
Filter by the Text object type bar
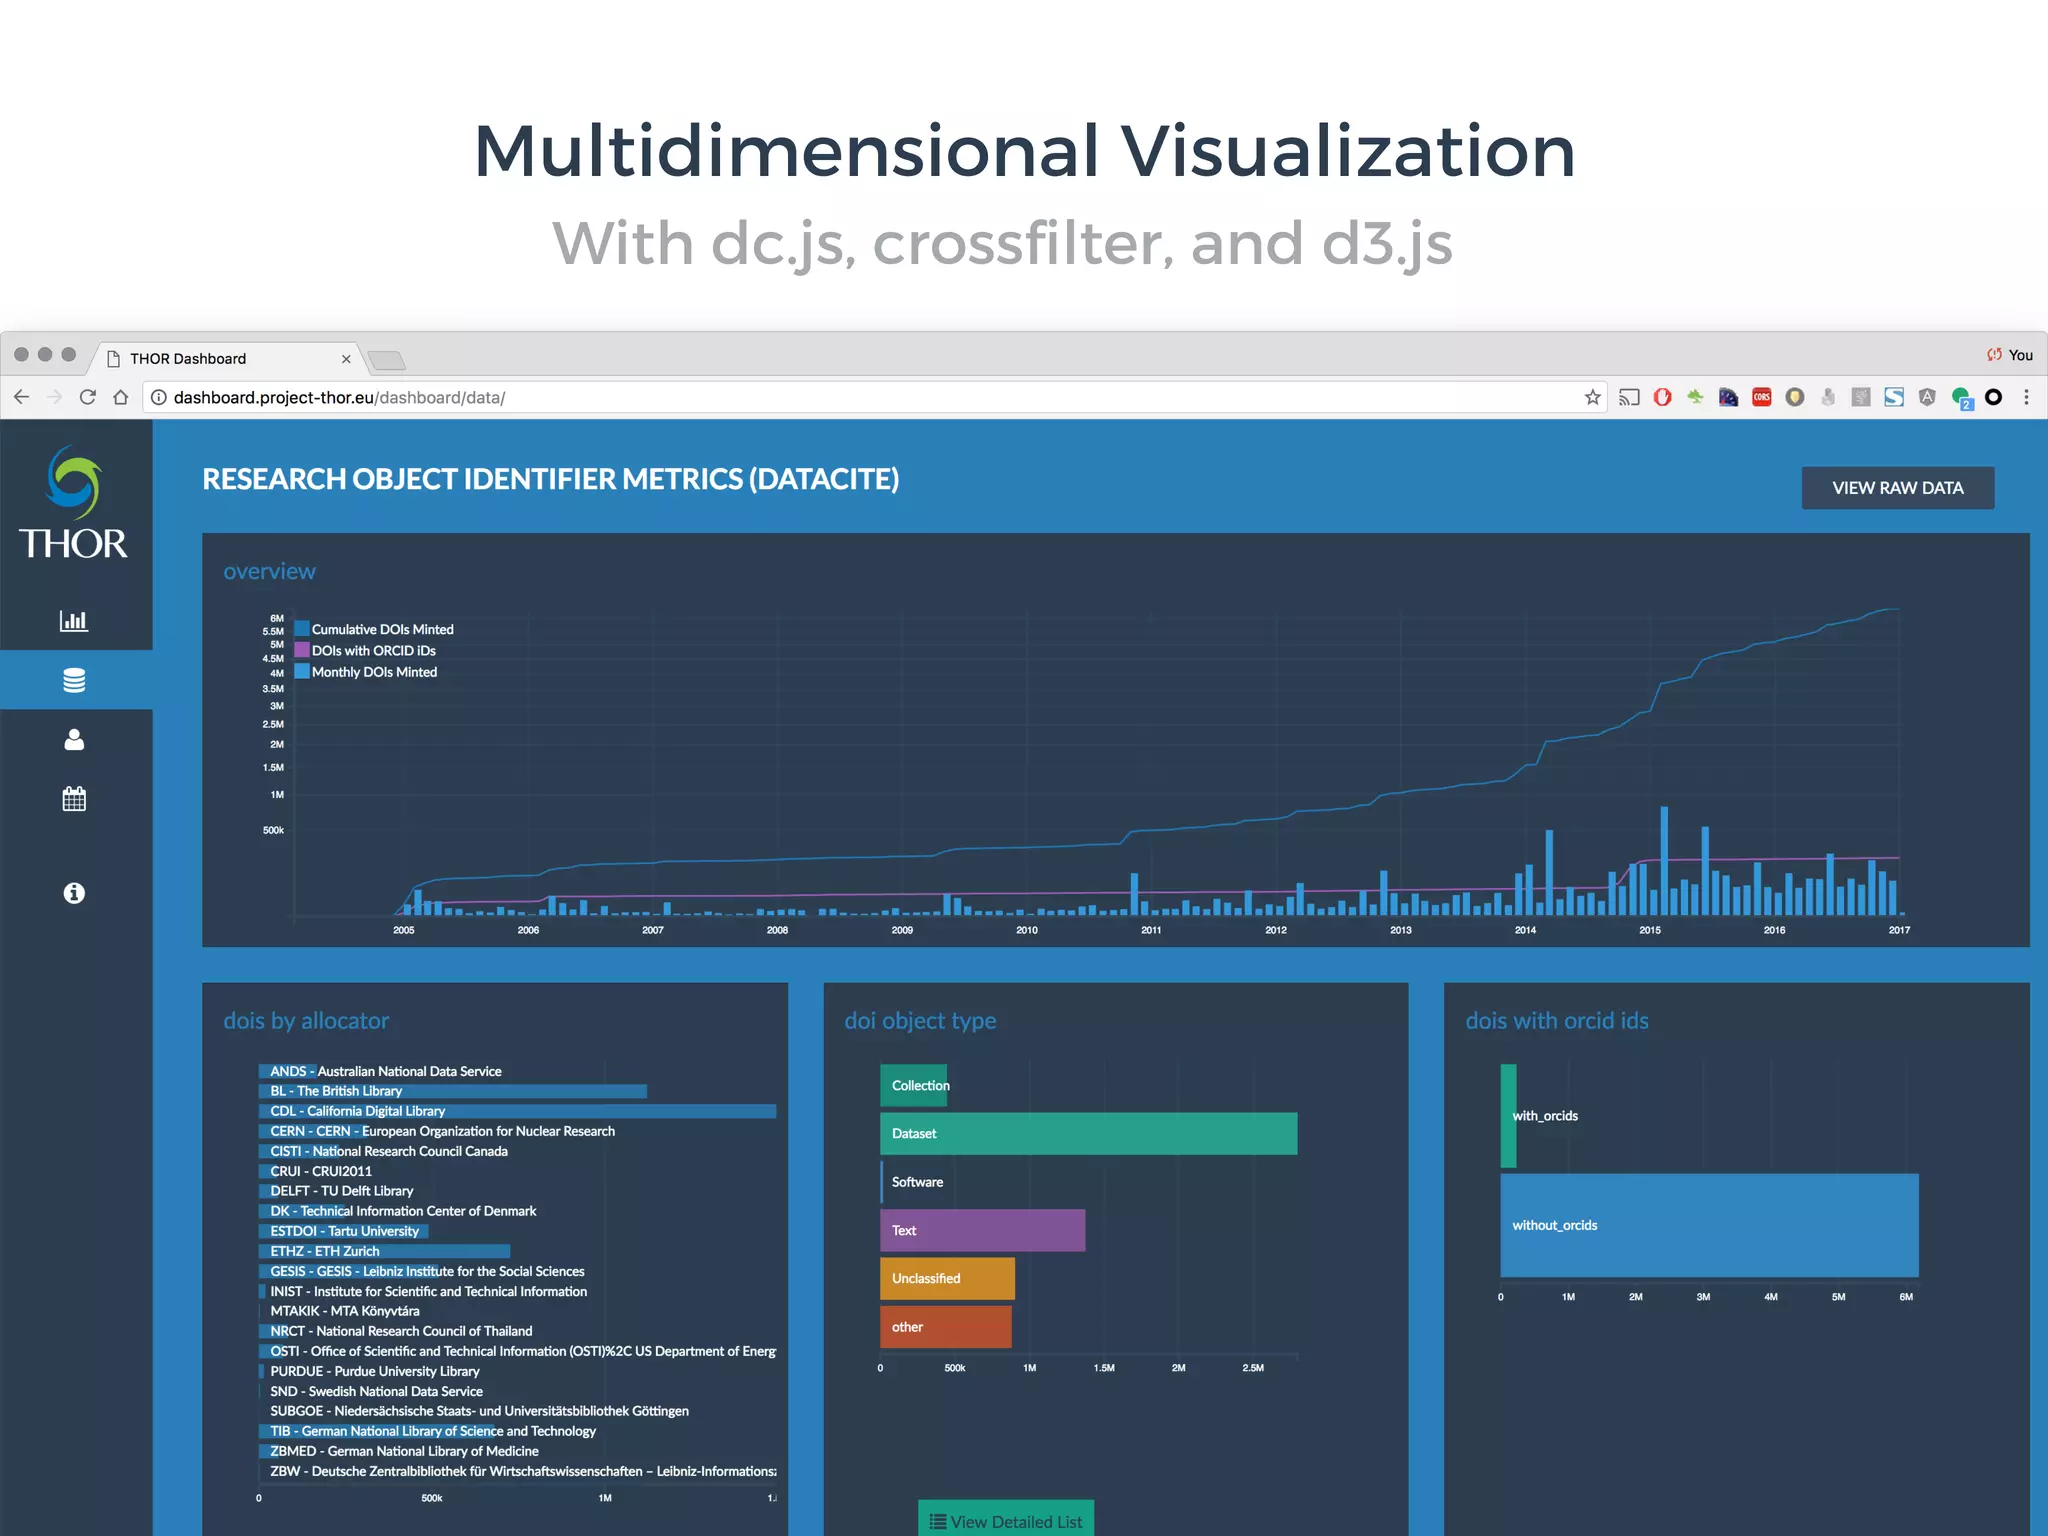point(982,1230)
